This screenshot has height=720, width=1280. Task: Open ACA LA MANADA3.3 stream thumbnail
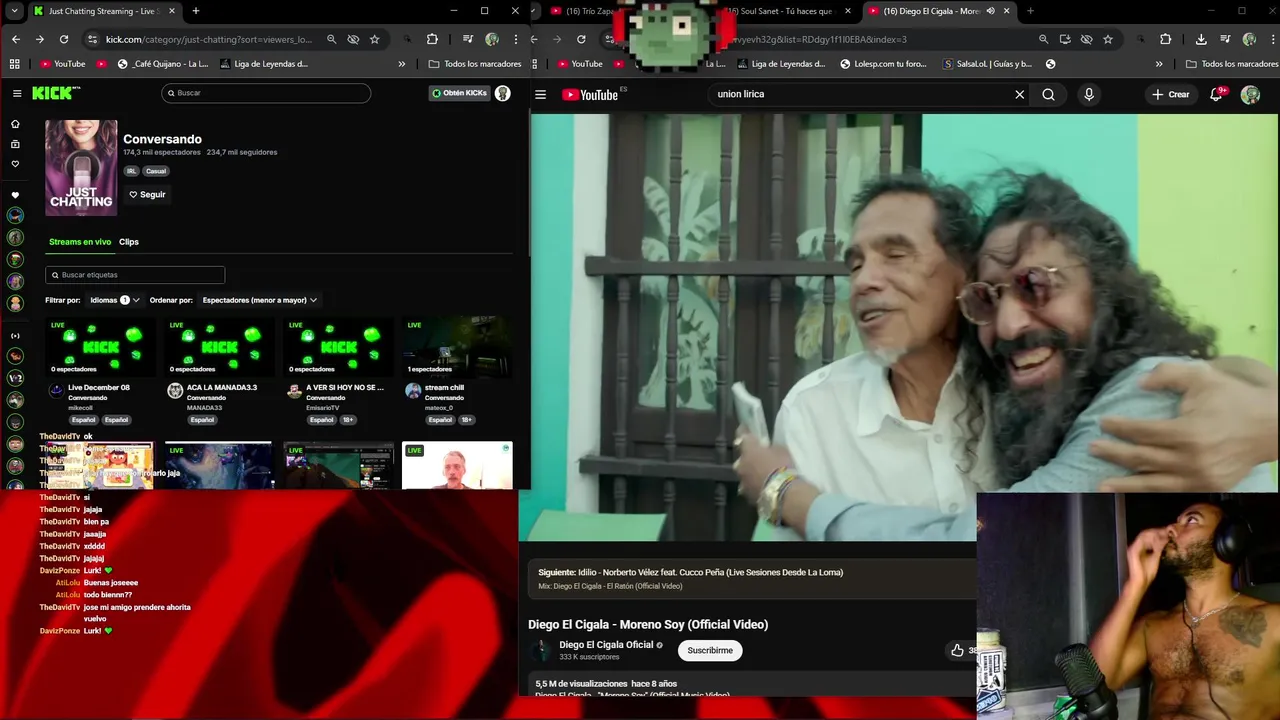point(219,346)
